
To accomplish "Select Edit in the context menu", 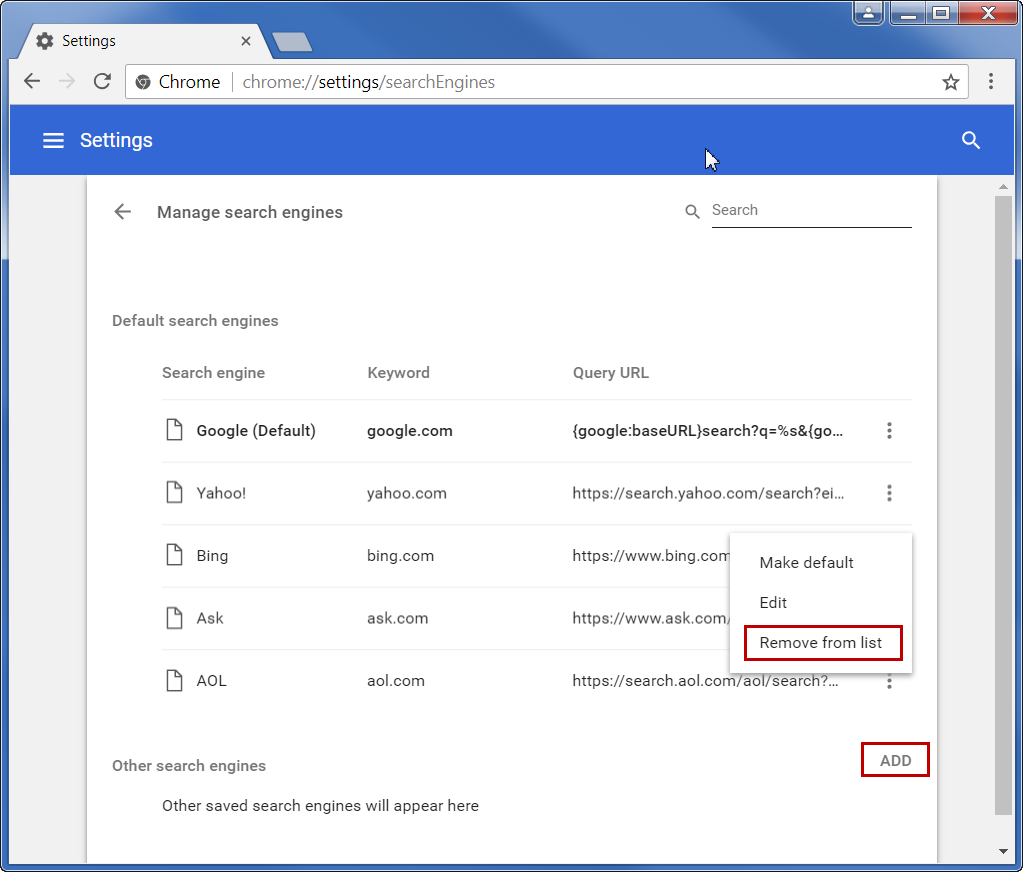I will click(773, 603).
